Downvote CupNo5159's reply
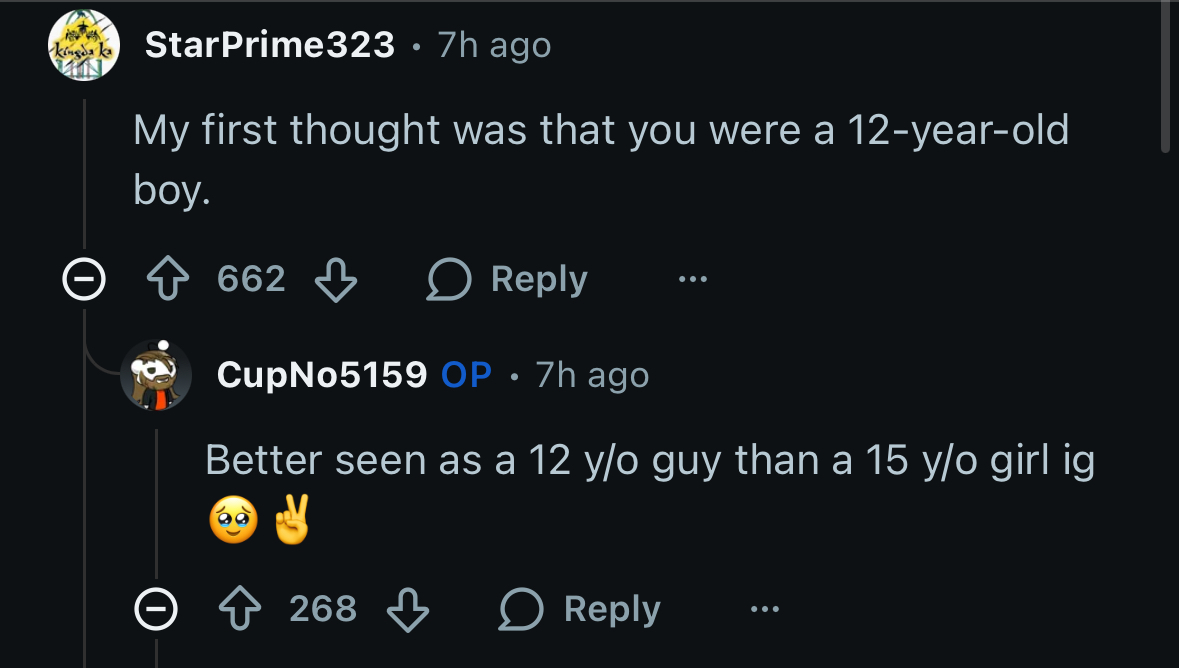The height and width of the screenshot is (668, 1179). click(407, 609)
